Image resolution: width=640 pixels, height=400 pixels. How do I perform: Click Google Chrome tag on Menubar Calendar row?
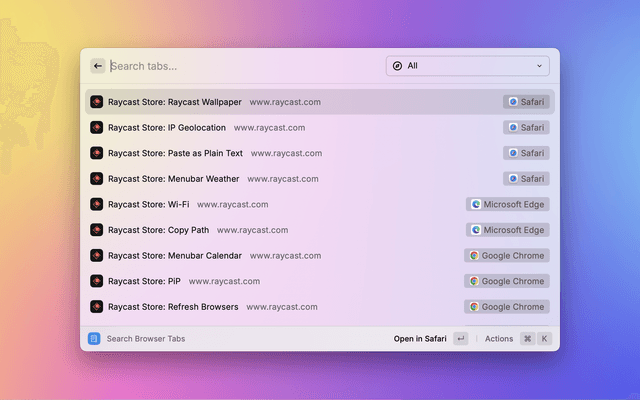(507, 255)
